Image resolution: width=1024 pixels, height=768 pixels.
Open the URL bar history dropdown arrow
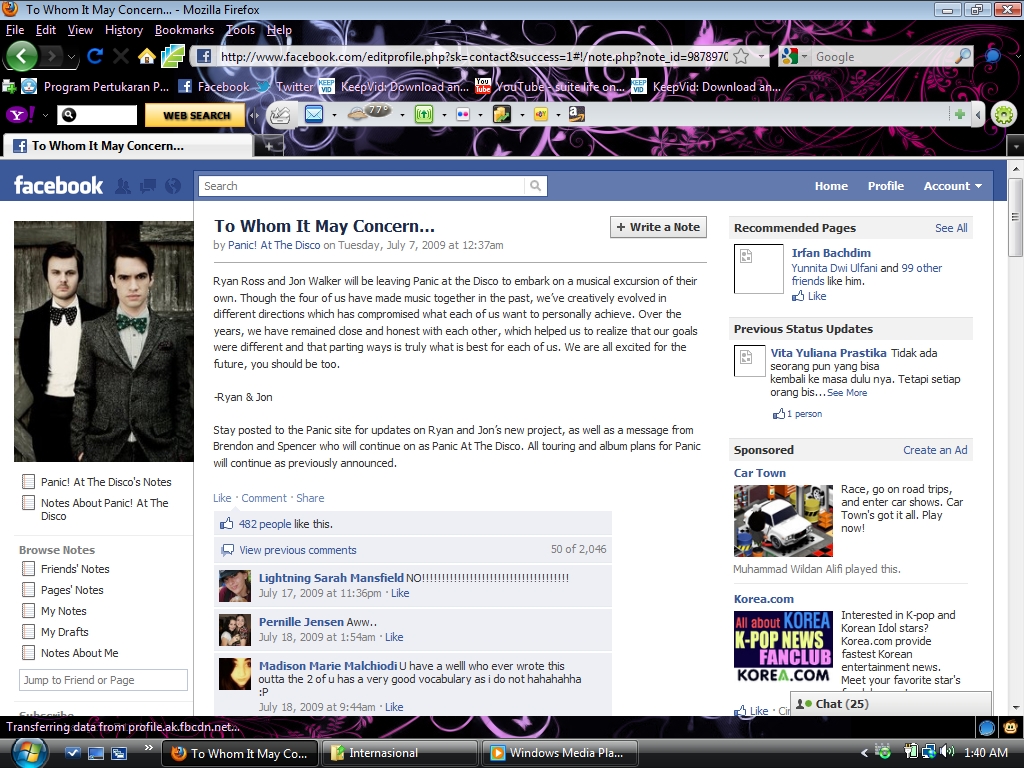tap(761, 57)
